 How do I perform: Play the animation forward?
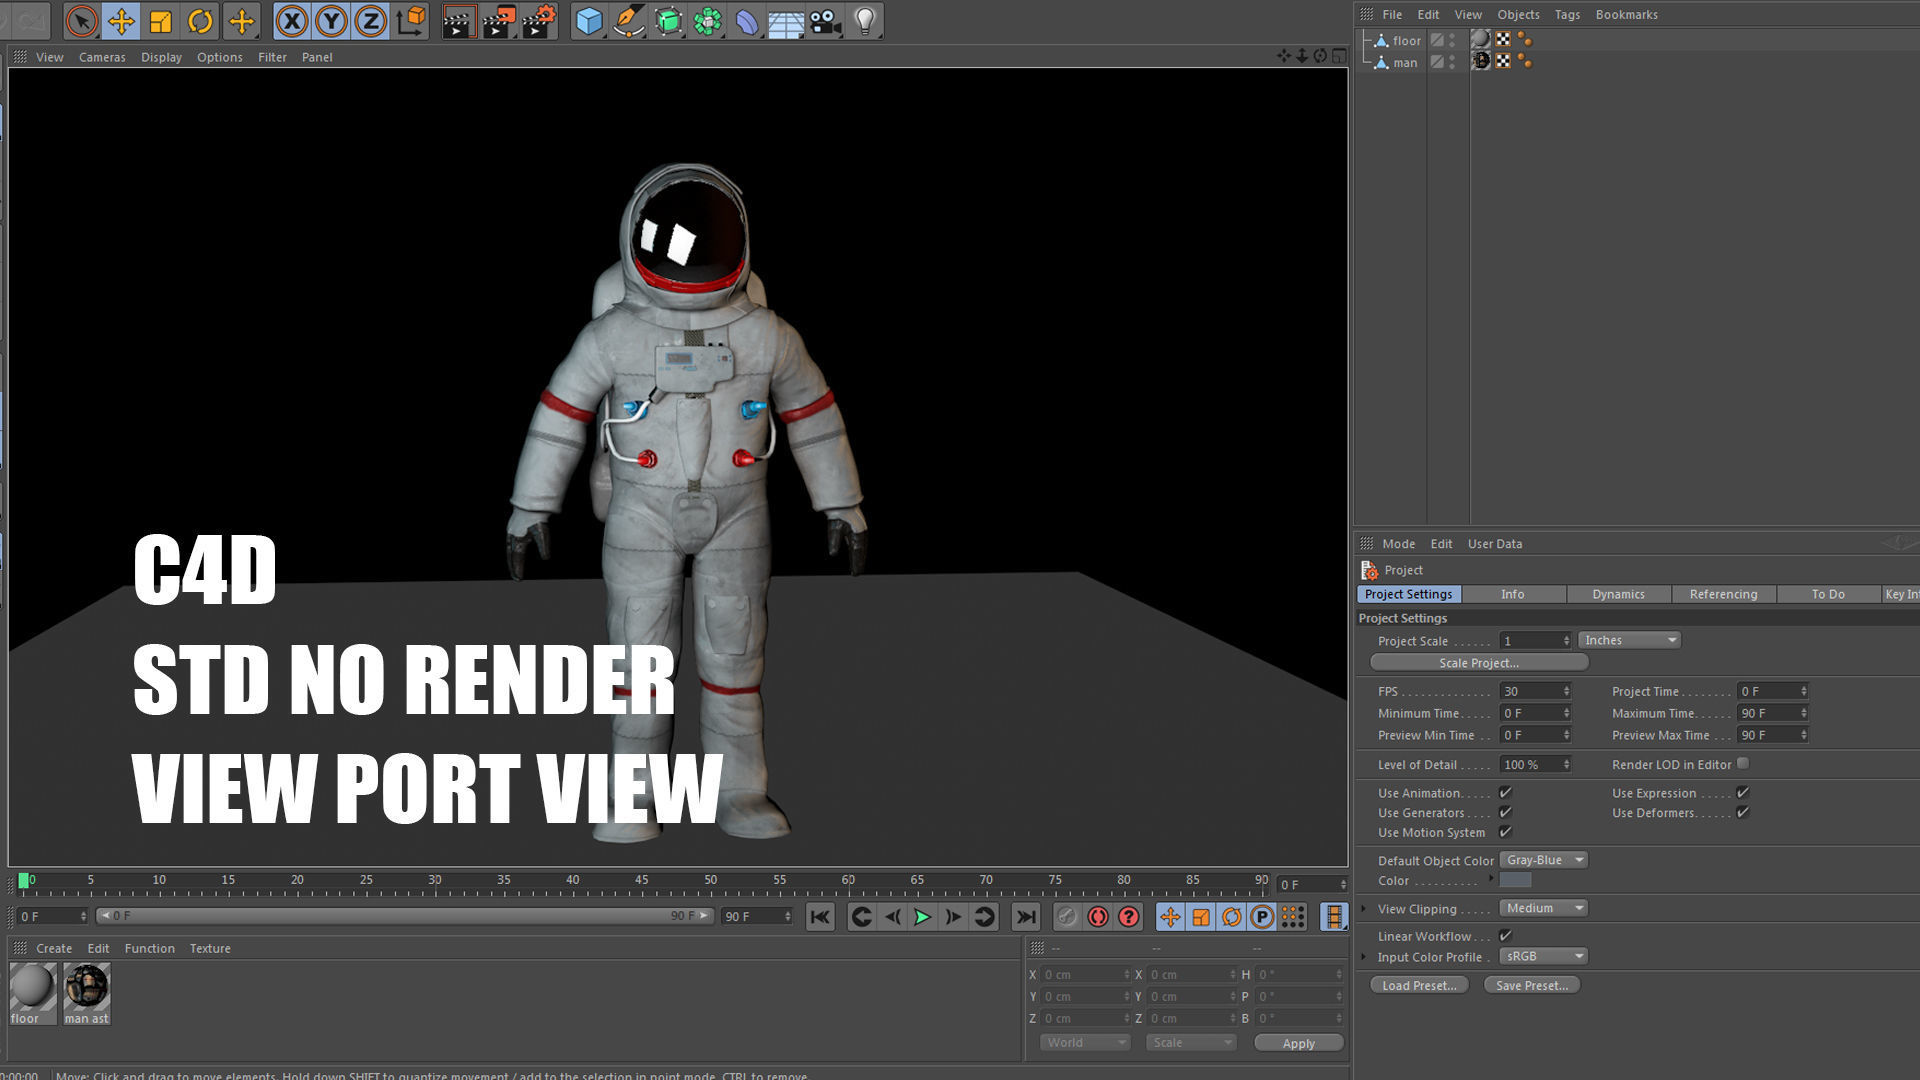click(x=922, y=917)
